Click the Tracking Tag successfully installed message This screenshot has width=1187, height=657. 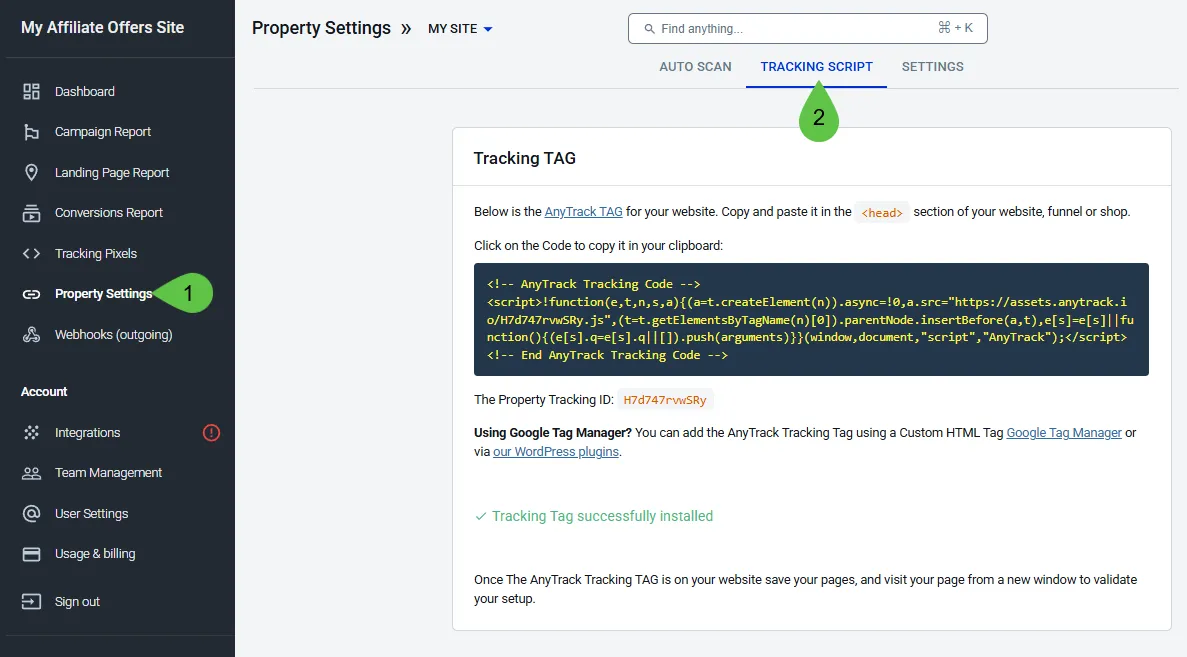603,516
